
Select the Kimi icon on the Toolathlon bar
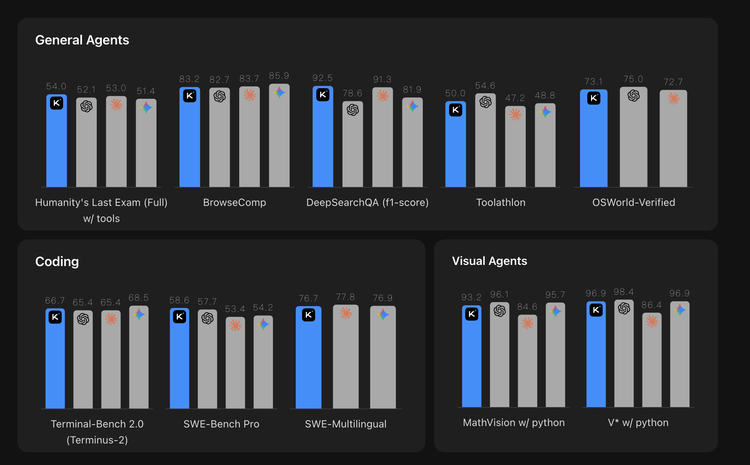pos(456,109)
